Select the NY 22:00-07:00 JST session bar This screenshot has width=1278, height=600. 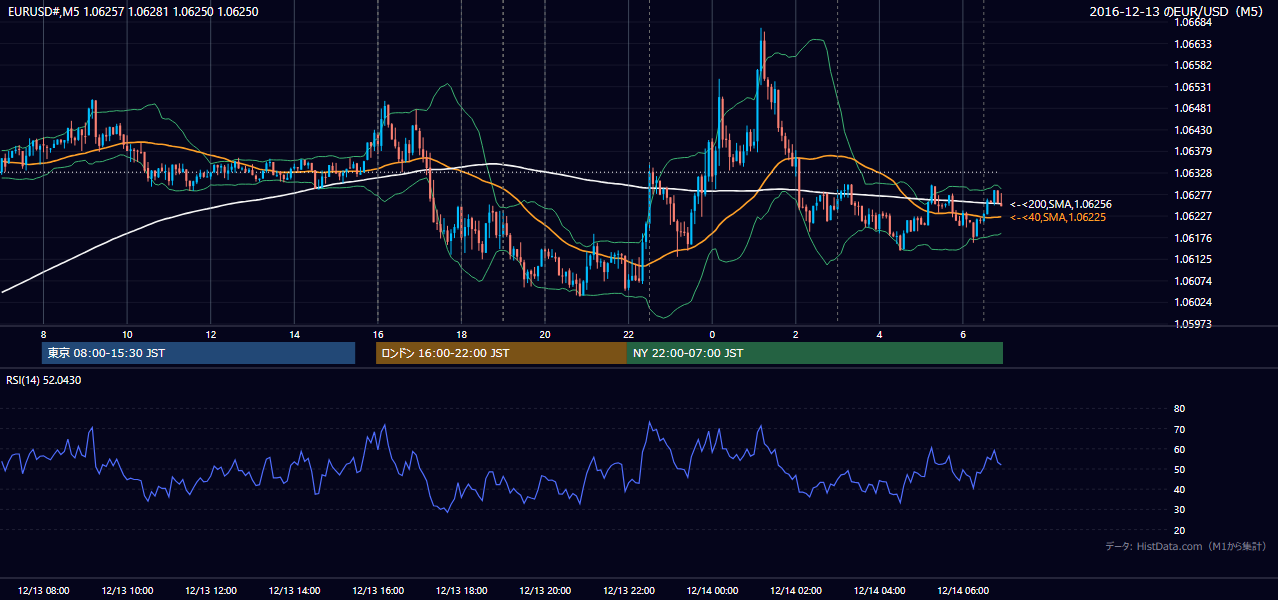point(815,353)
